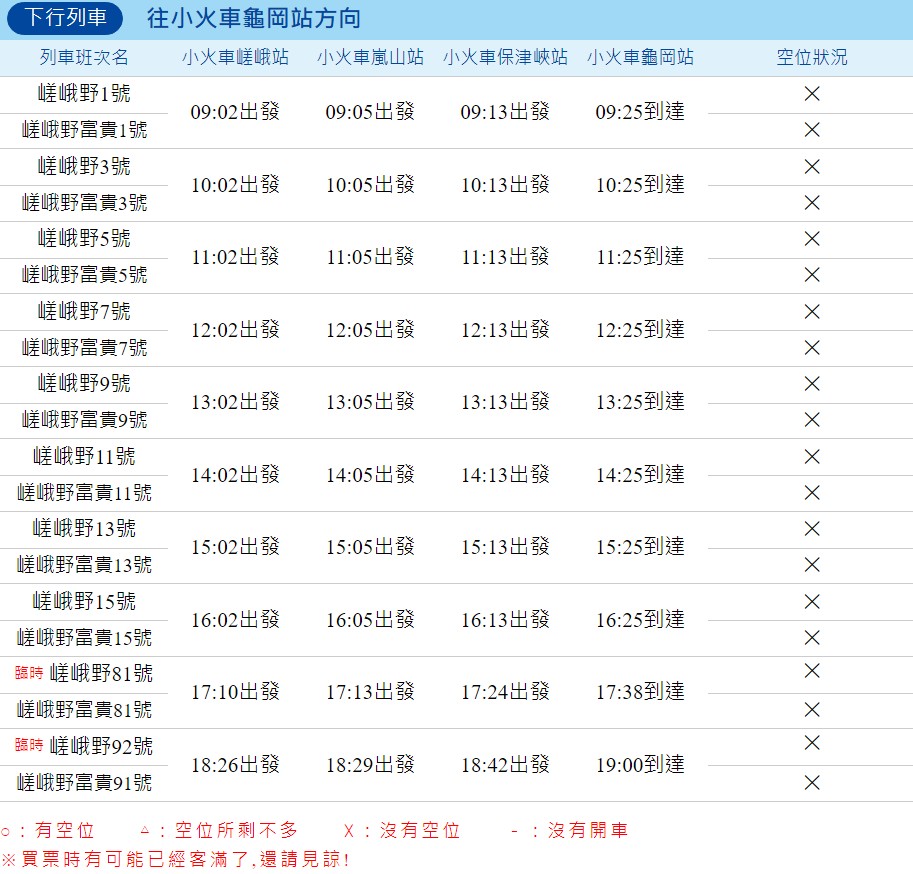Click the sold-out X for 嵯峨野富貴11號
Image resolution: width=913 pixels, height=874 pixels.
coord(812,493)
